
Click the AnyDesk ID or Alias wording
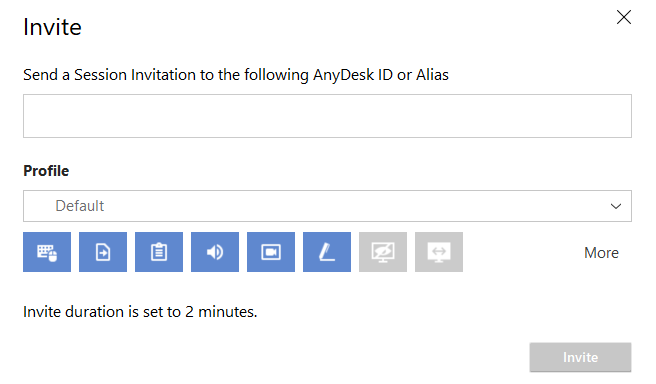[x=381, y=75]
